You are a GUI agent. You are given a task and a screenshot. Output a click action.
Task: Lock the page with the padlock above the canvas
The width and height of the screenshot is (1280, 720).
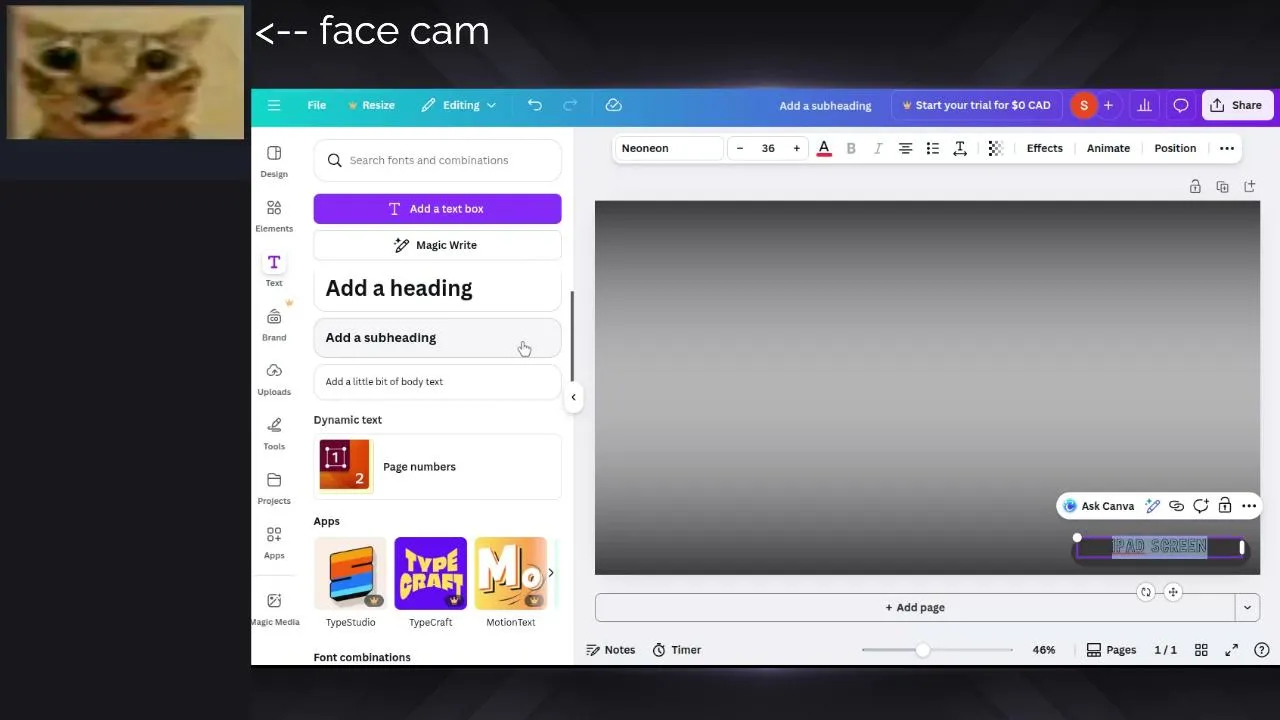(1195, 186)
